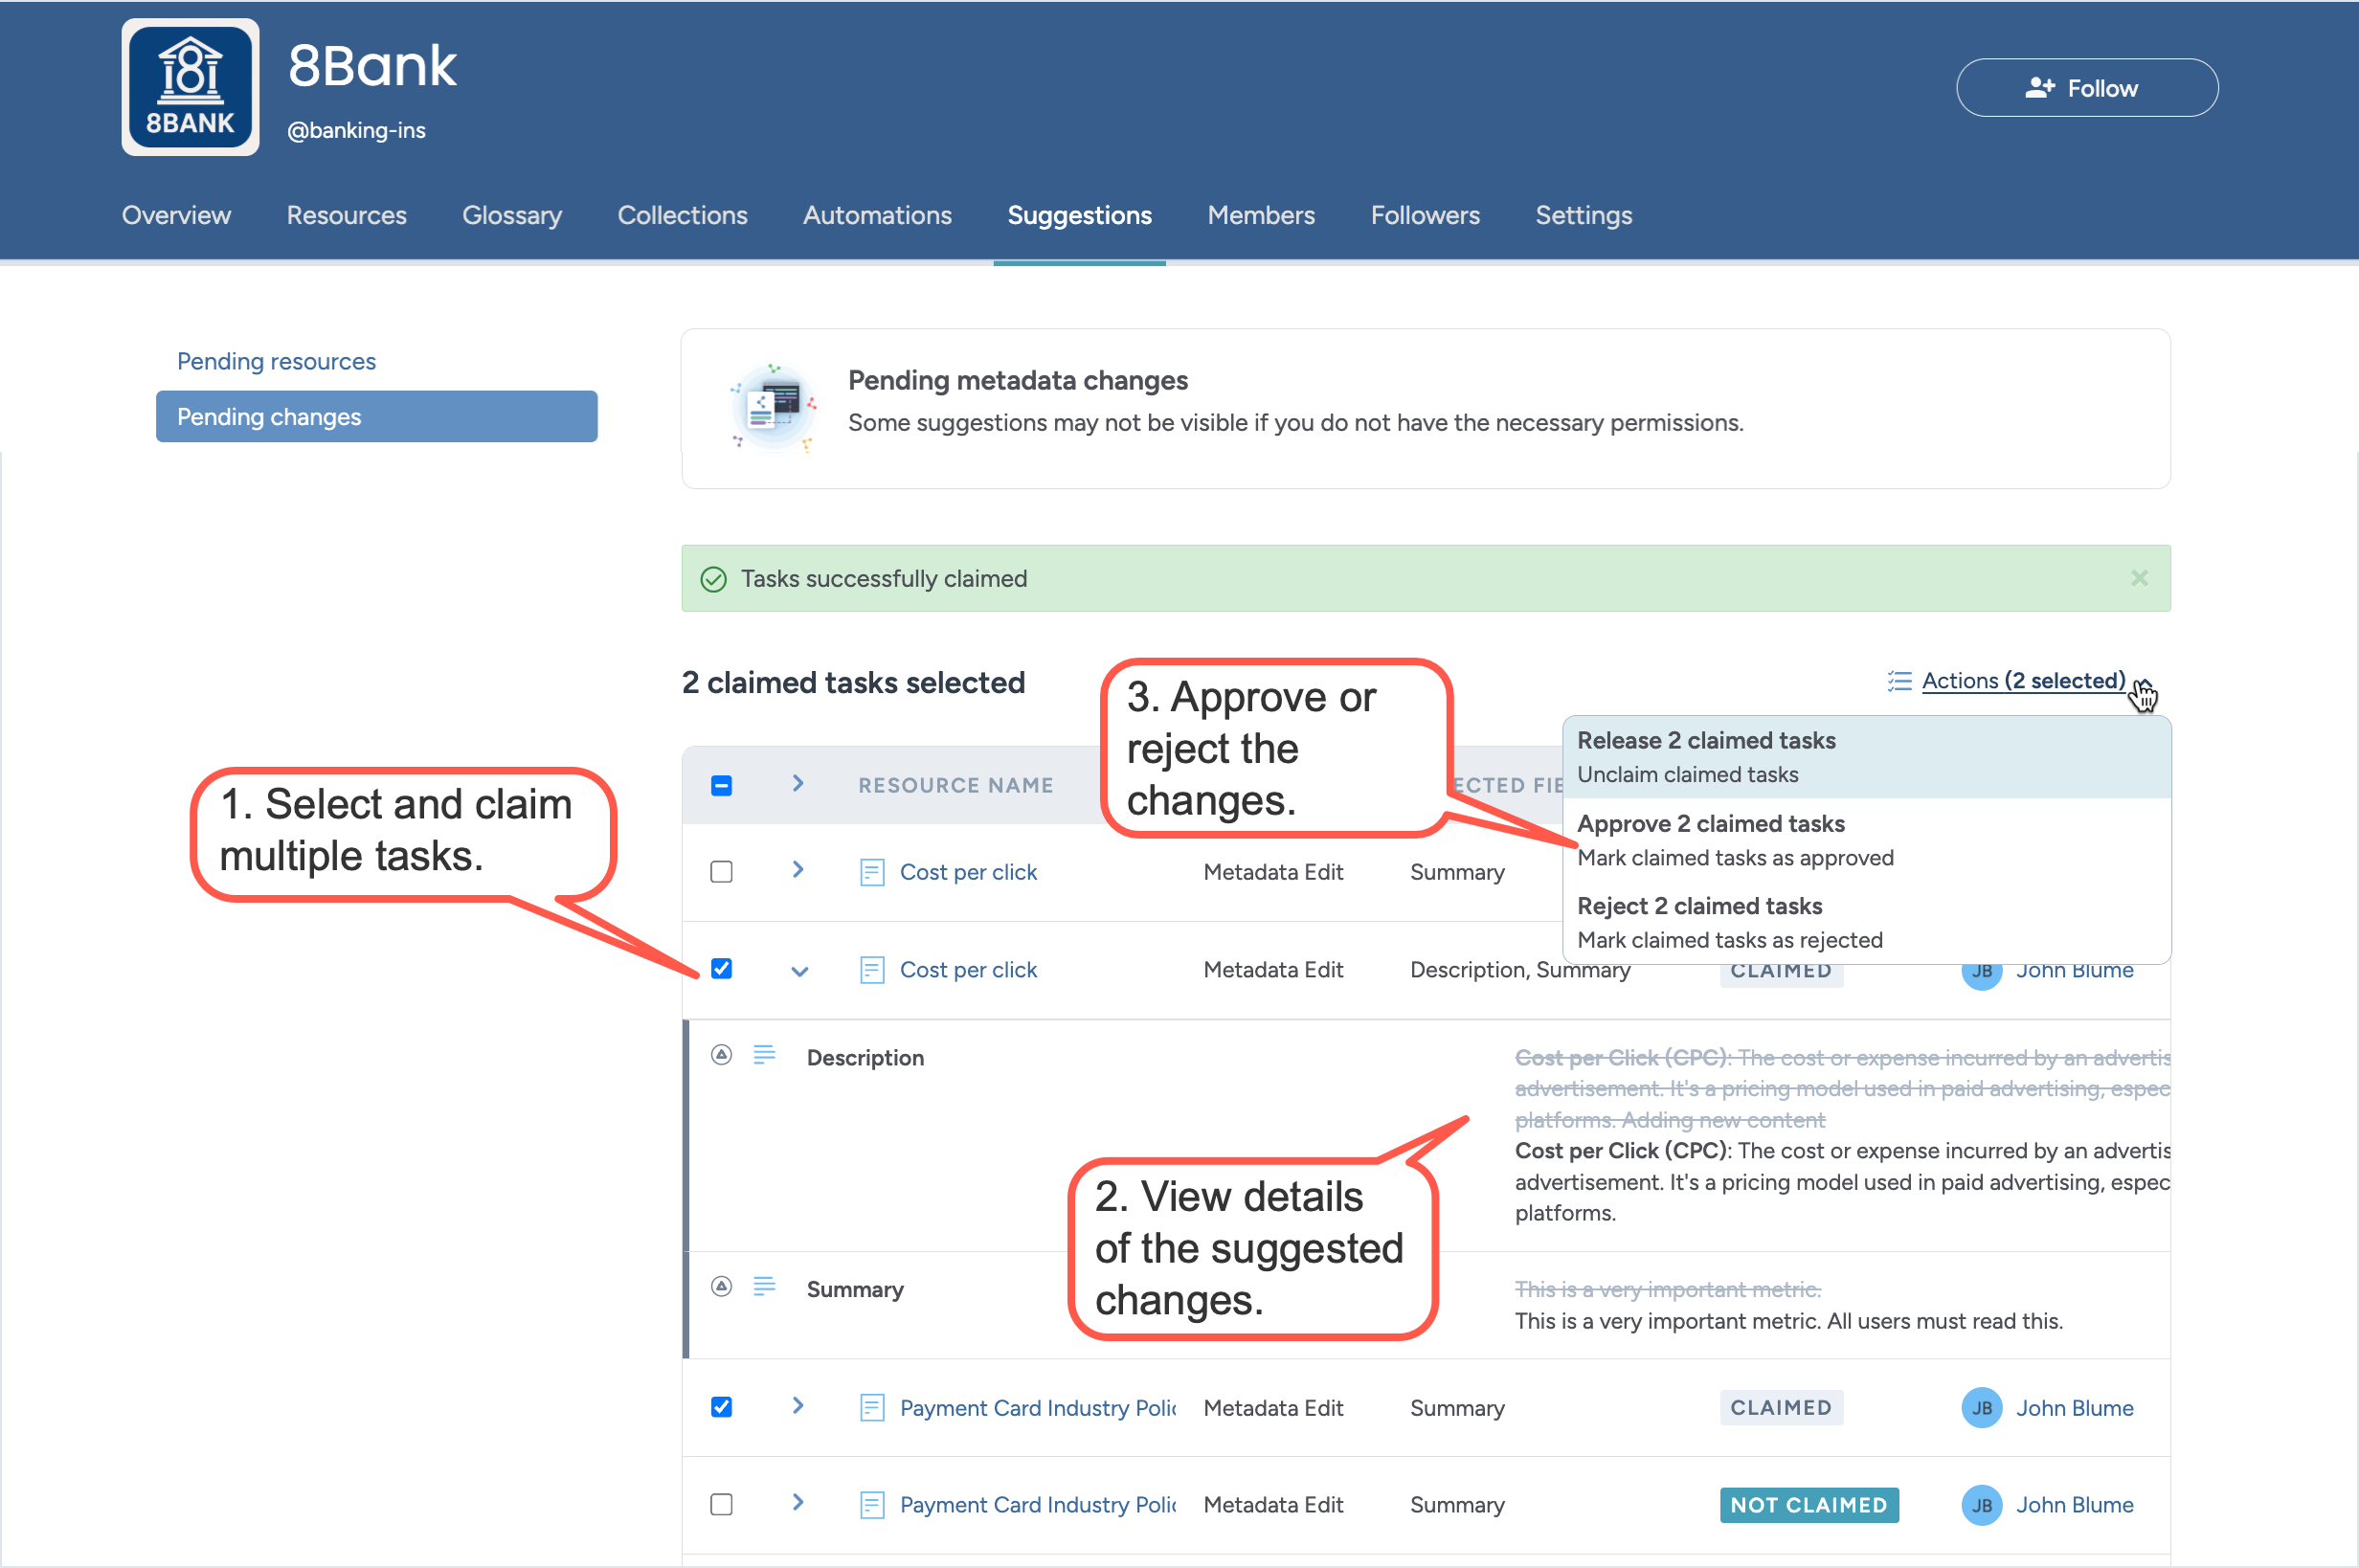Click the Follow button
The image size is (2359, 1568).
click(x=2086, y=88)
